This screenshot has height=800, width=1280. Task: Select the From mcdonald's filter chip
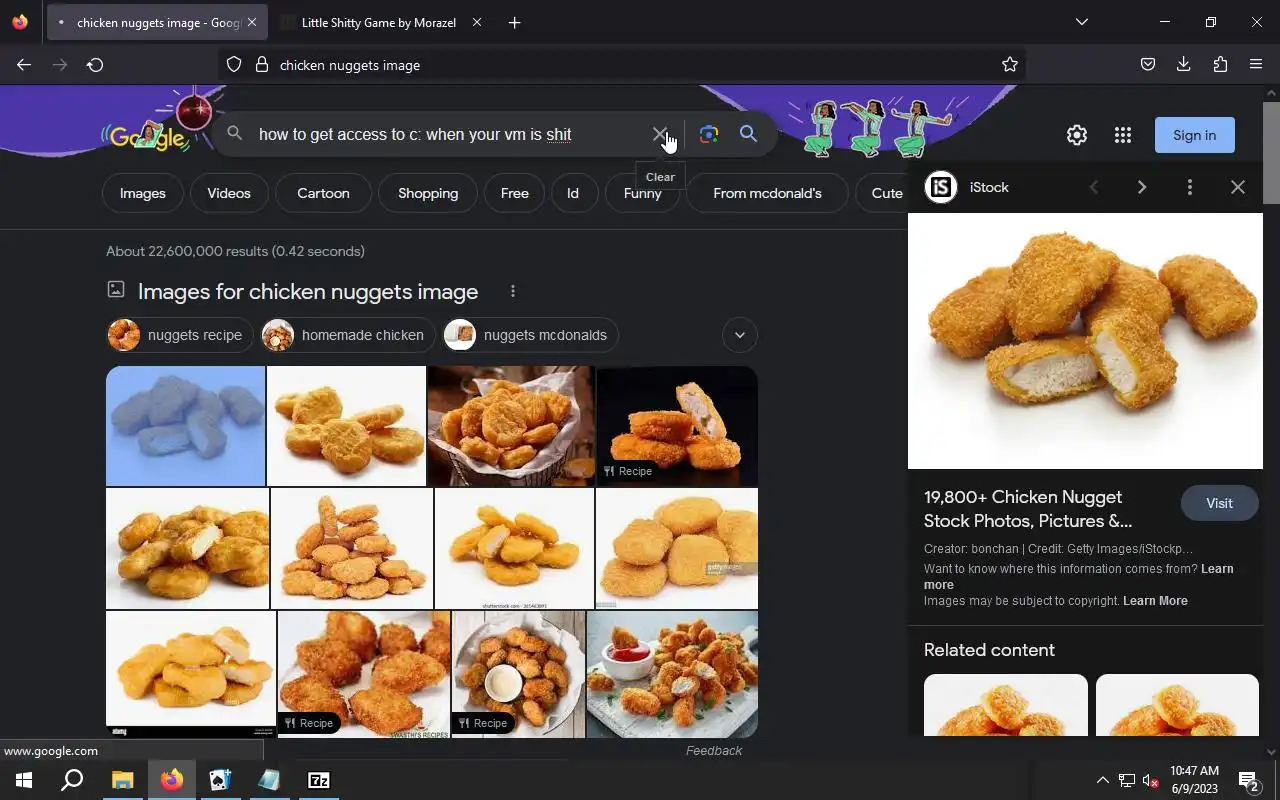coord(767,193)
